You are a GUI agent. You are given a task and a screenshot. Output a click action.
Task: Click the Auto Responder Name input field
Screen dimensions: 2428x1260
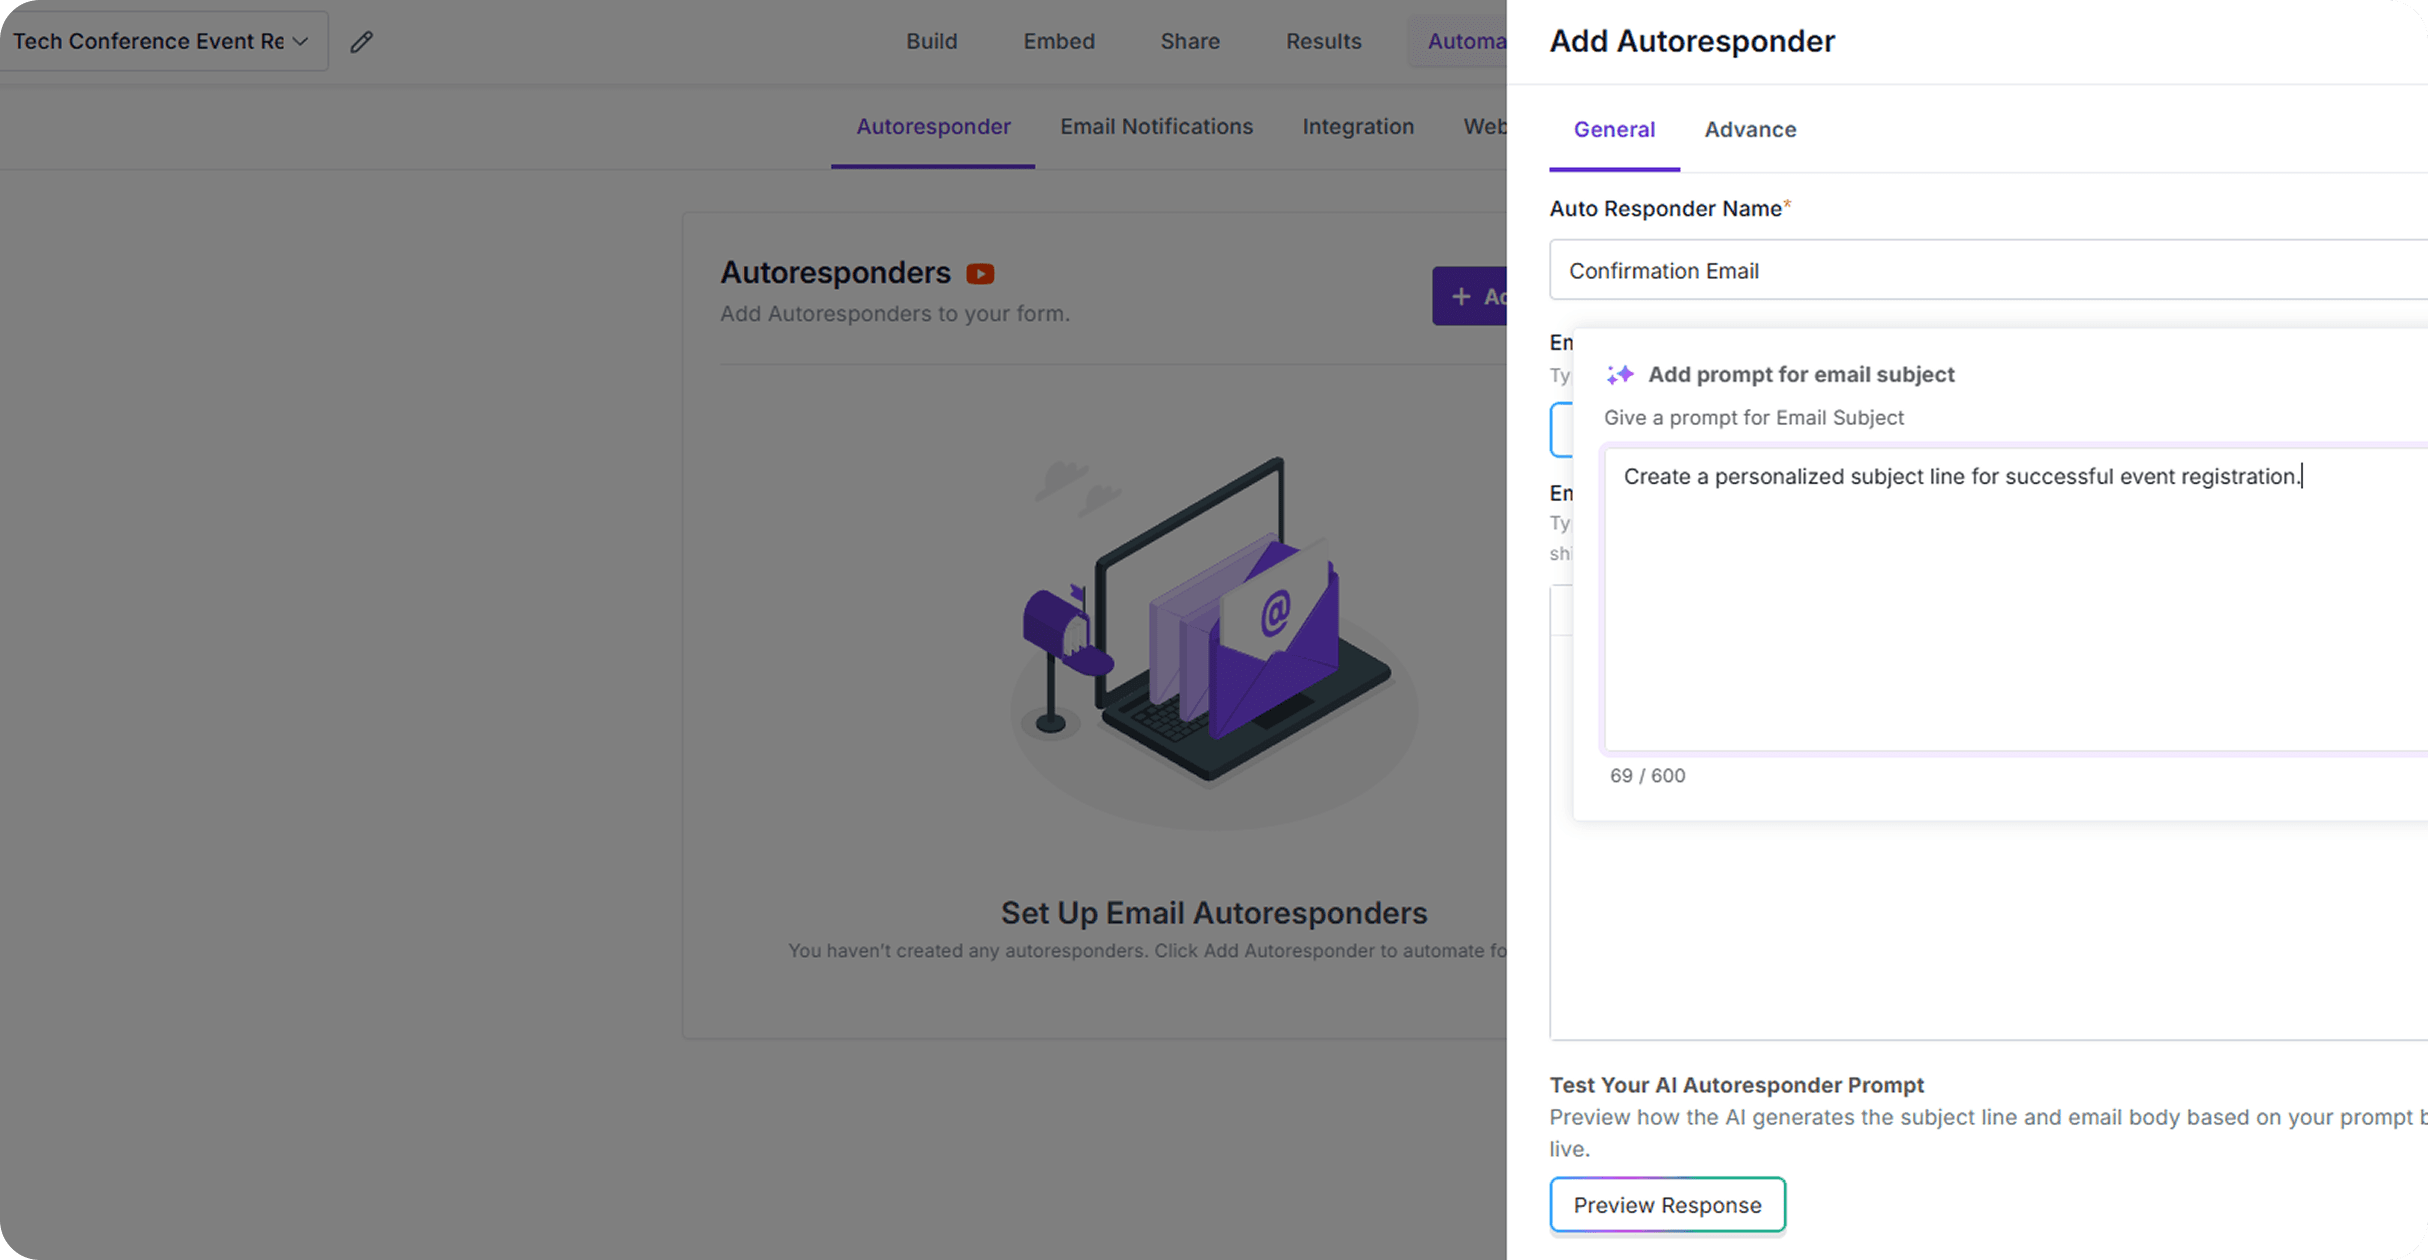tap(1986, 270)
